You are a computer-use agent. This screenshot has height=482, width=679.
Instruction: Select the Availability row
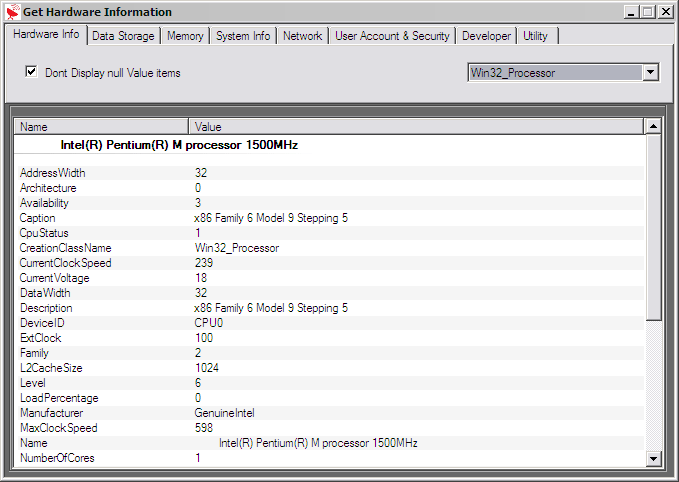point(329,203)
